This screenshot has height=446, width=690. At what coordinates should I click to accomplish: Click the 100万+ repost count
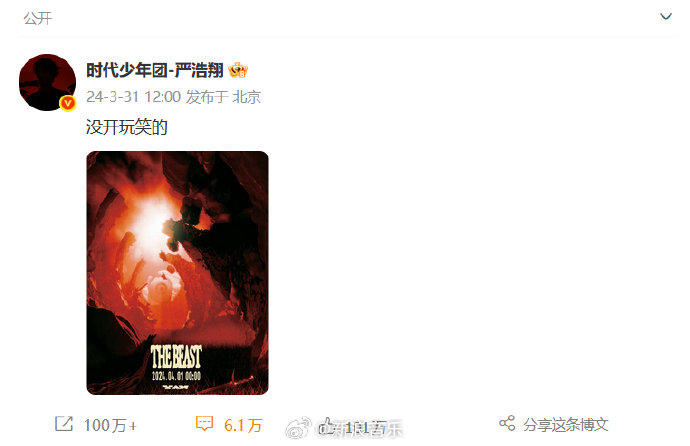[x=110, y=425]
